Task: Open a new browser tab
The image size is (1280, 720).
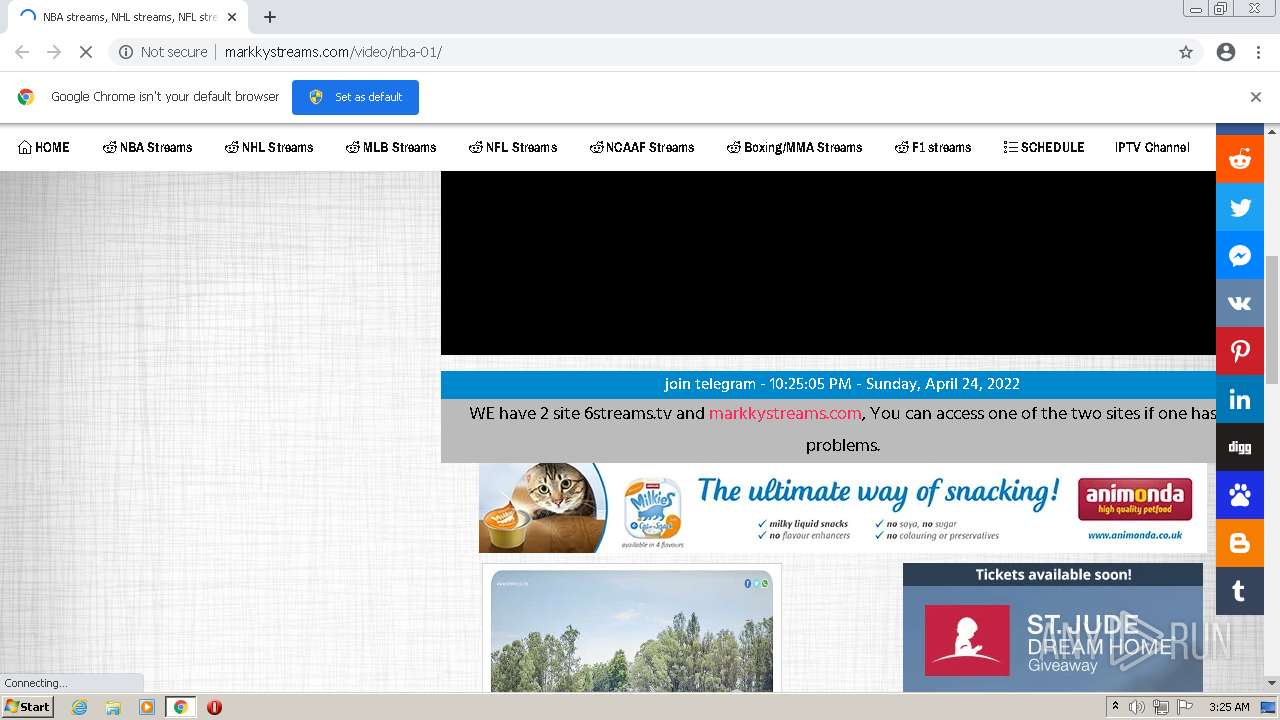Action: tap(270, 17)
